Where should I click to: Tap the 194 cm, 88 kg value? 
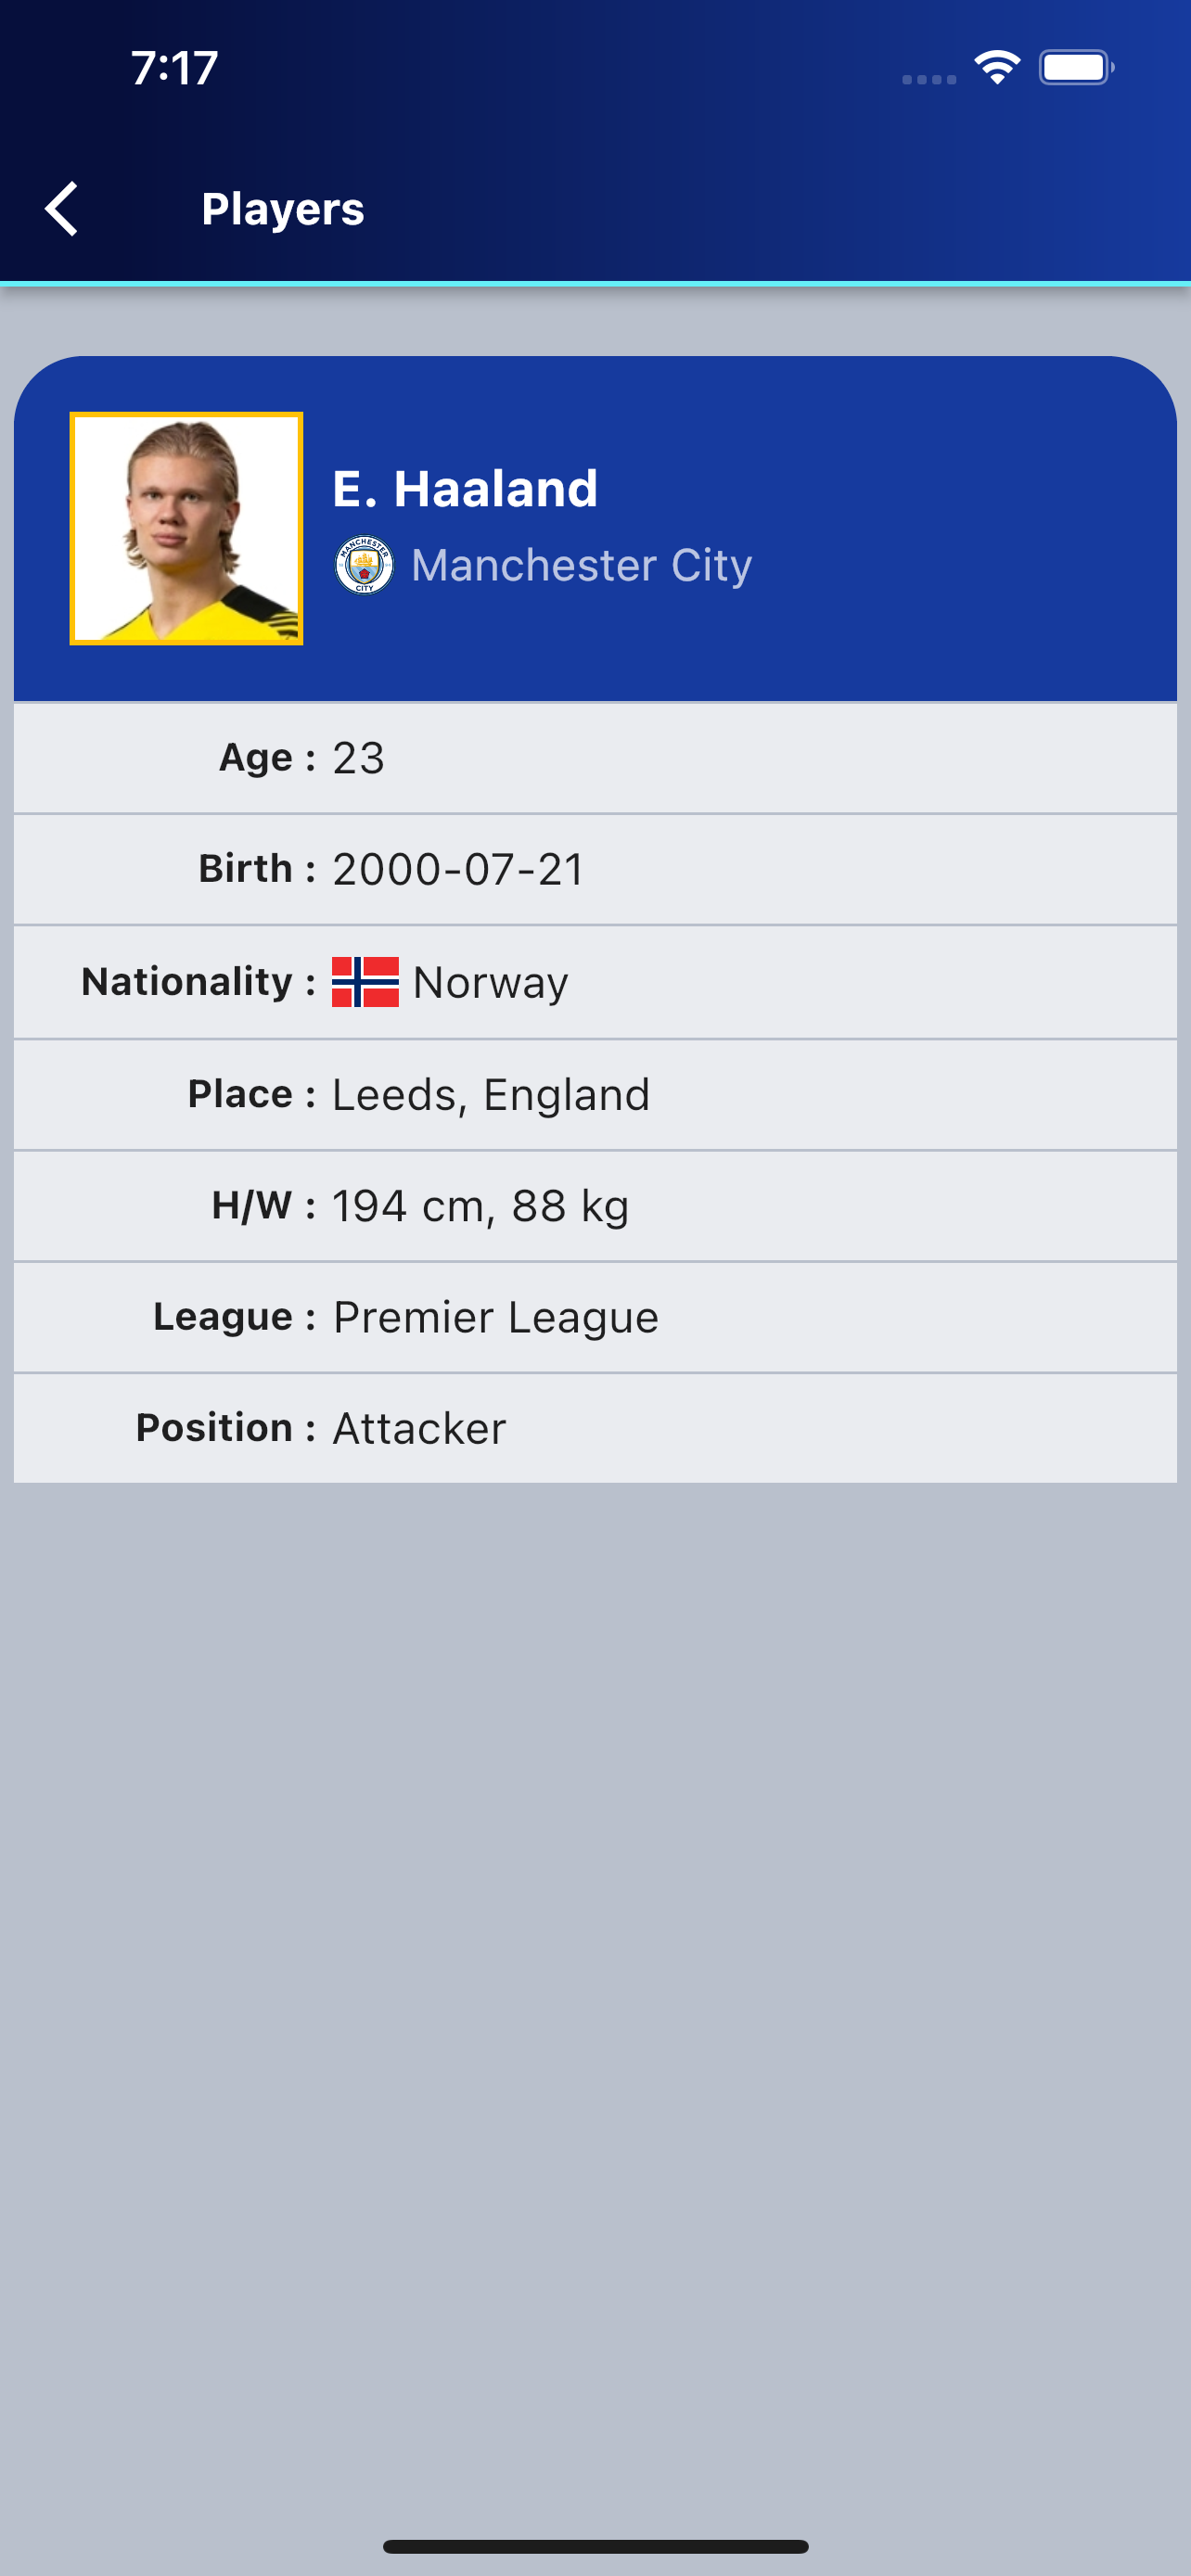click(x=481, y=1206)
